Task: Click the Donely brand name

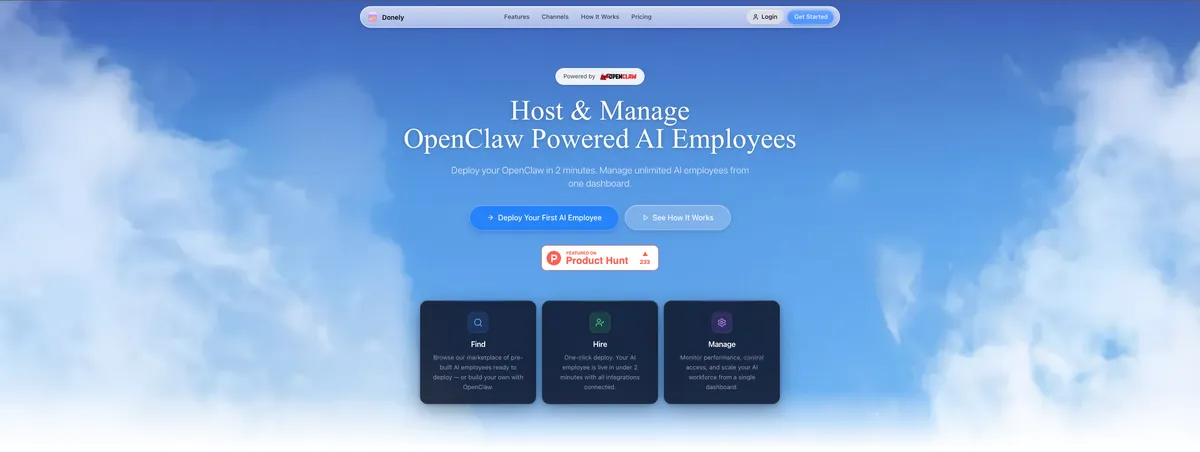Action: click(x=392, y=17)
